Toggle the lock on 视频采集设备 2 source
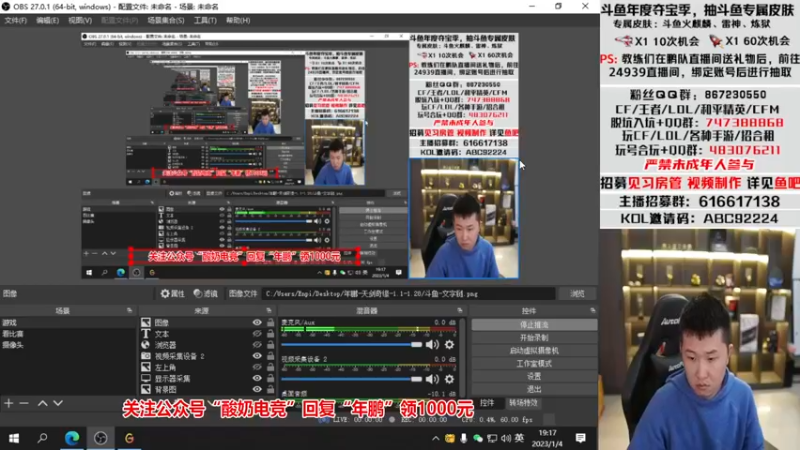 [x=270, y=356]
